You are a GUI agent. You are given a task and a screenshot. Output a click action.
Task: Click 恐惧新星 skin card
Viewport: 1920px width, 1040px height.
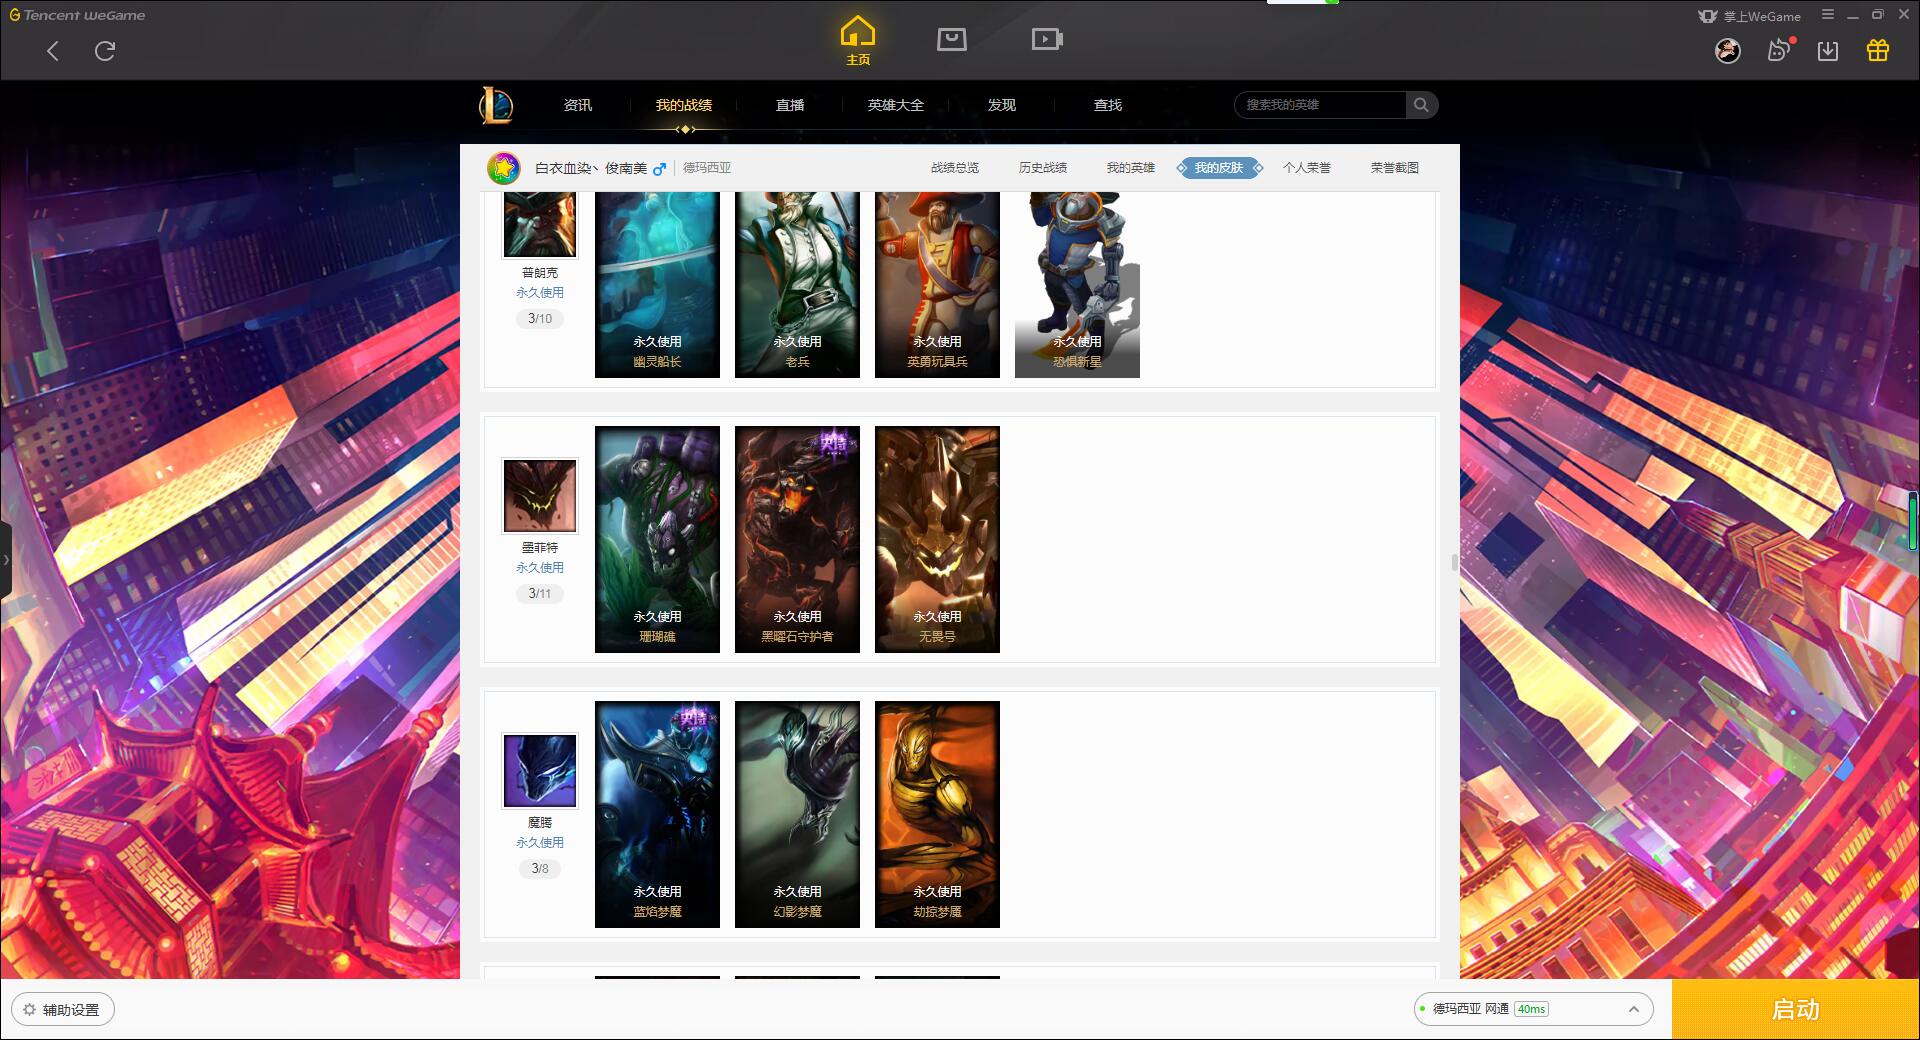1077,284
